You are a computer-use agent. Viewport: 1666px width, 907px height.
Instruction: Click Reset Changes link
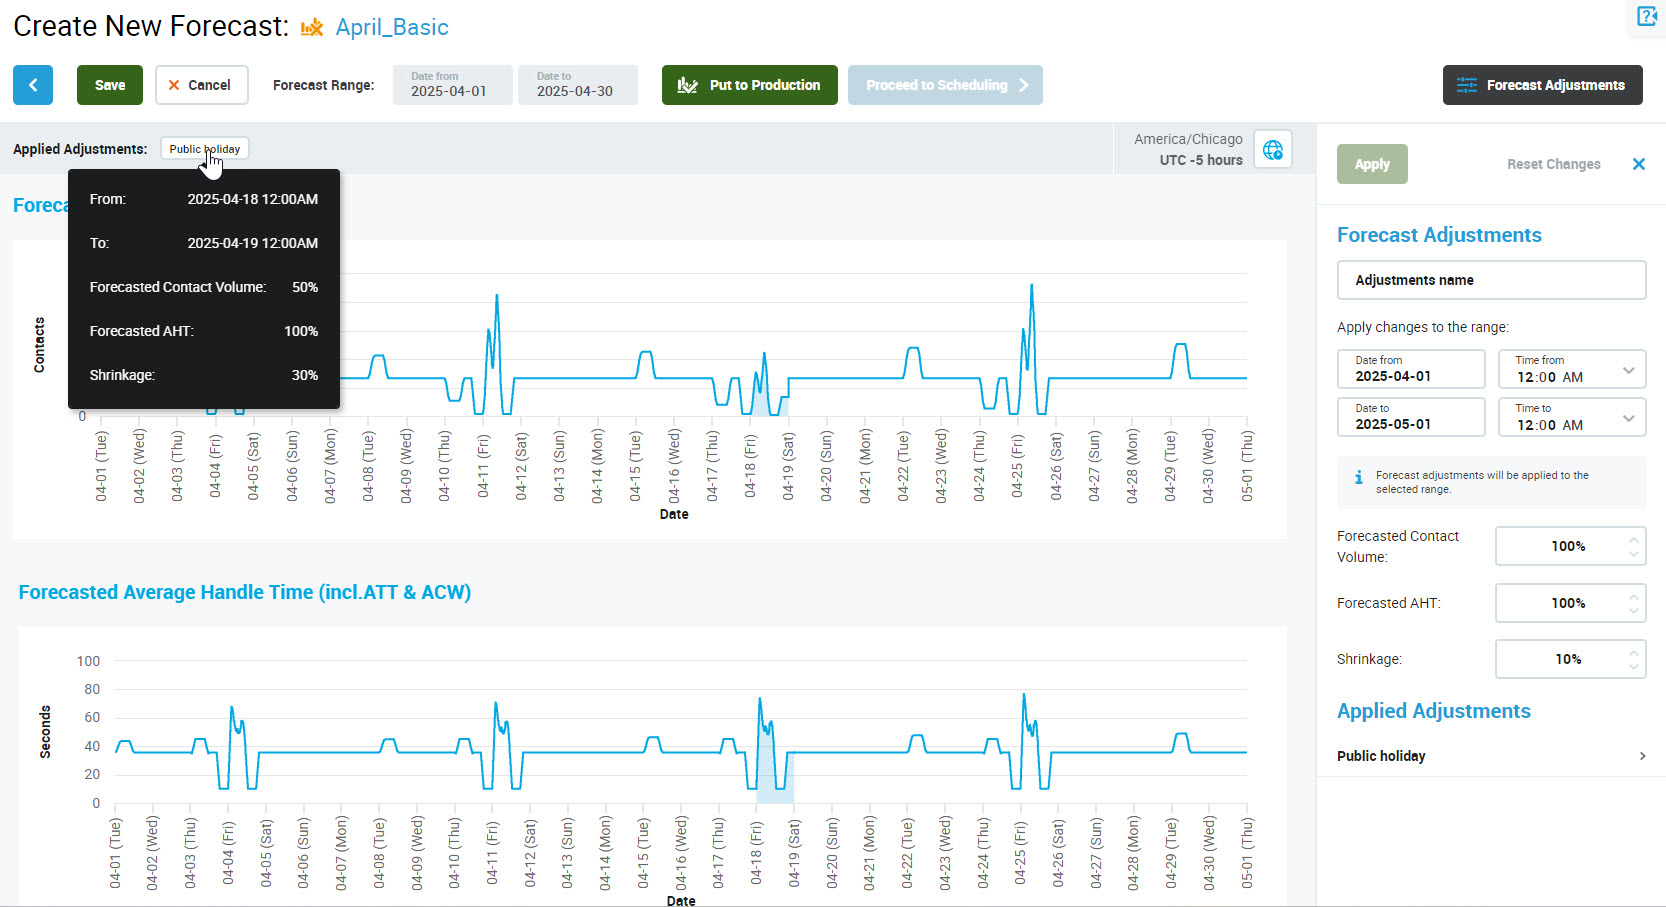pos(1553,164)
